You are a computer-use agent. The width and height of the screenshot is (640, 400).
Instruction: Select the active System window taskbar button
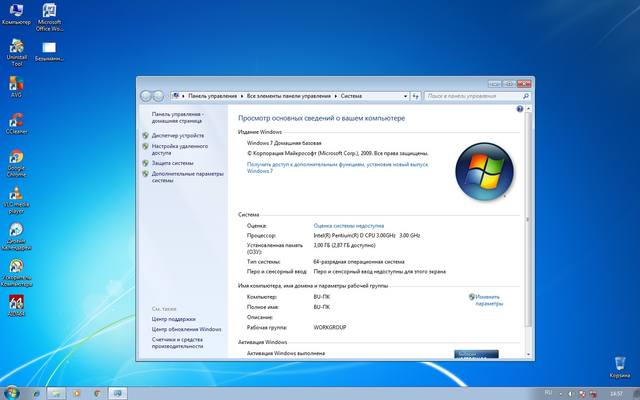118,393
